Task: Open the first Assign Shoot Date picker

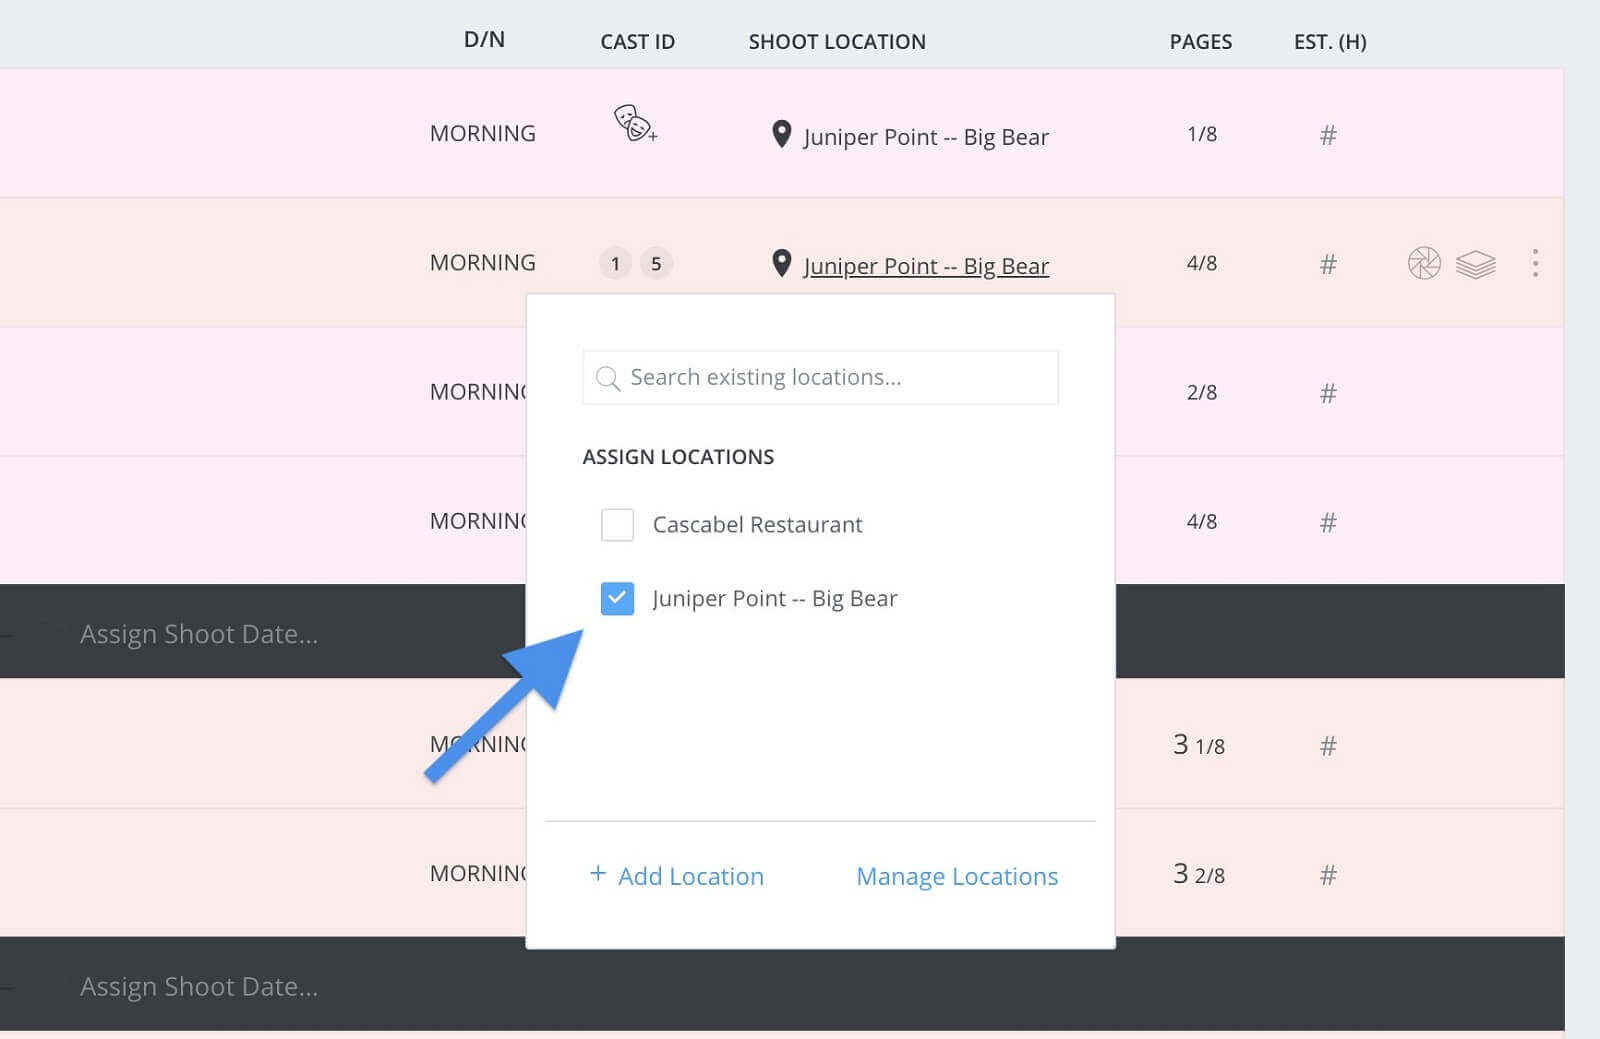Action: [199, 634]
